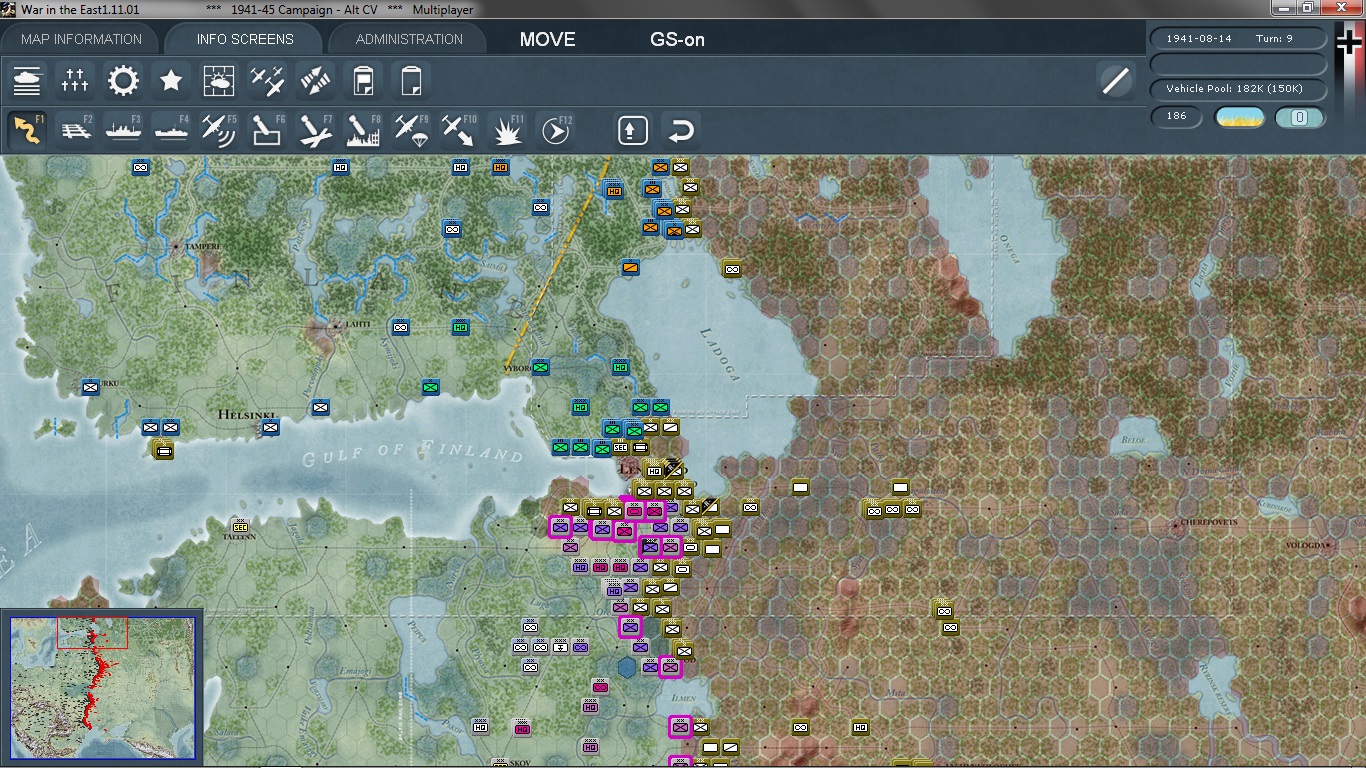Click the 186 admin points counter
This screenshot has width=1366, height=768.
(1177, 116)
